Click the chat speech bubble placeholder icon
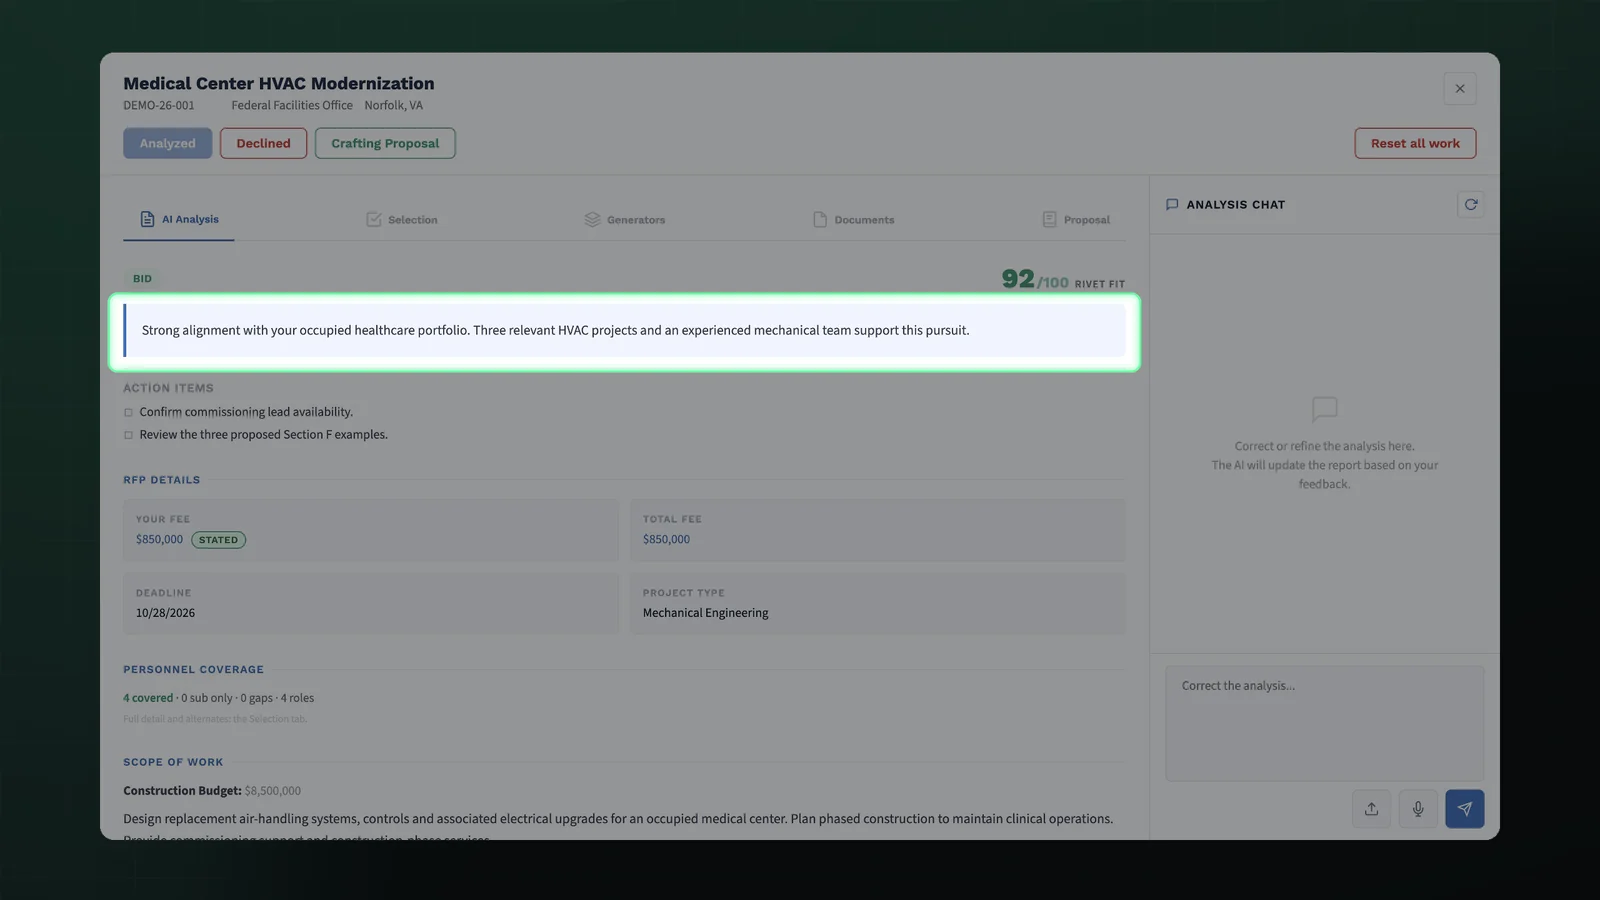The height and width of the screenshot is (900, 1600). pyautogui.click(x=1324, y=409)
